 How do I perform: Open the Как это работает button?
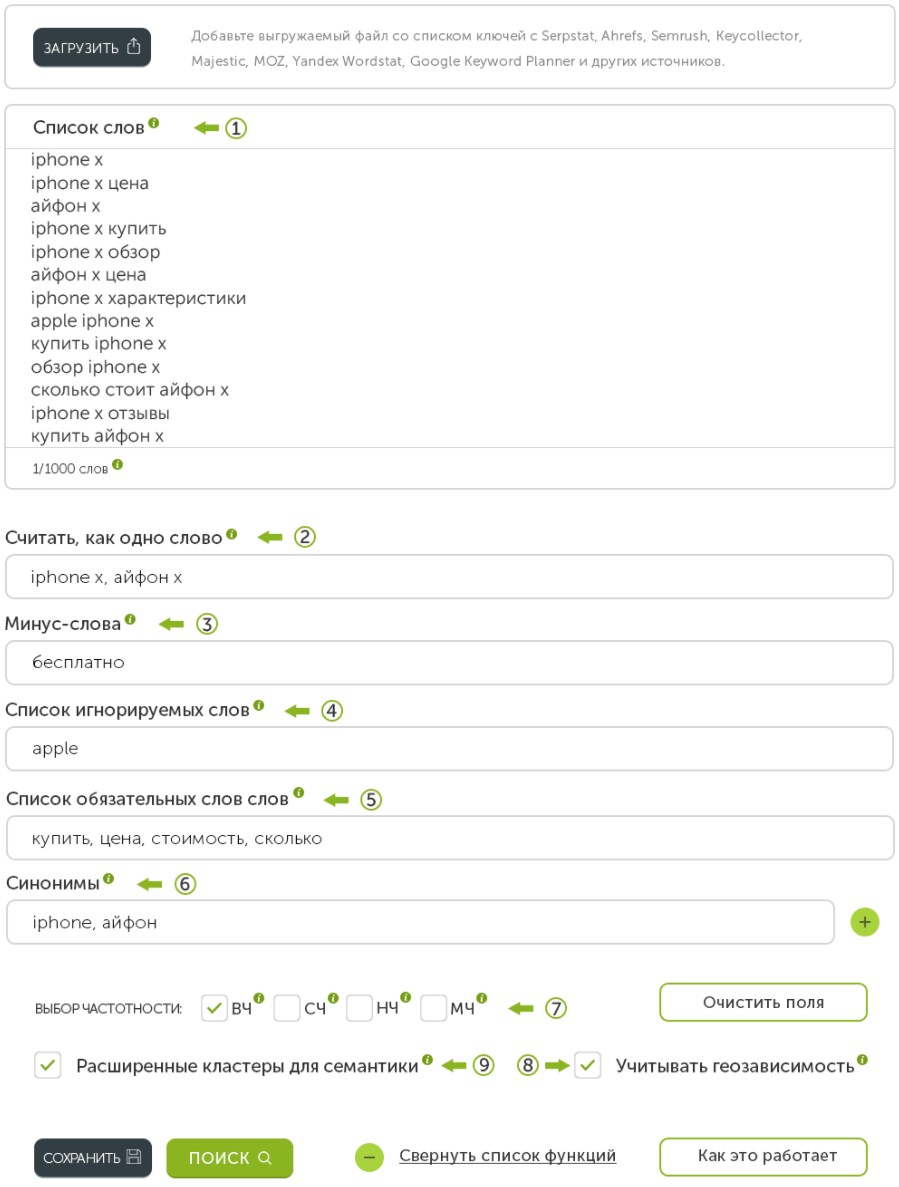coord(763,1156)
